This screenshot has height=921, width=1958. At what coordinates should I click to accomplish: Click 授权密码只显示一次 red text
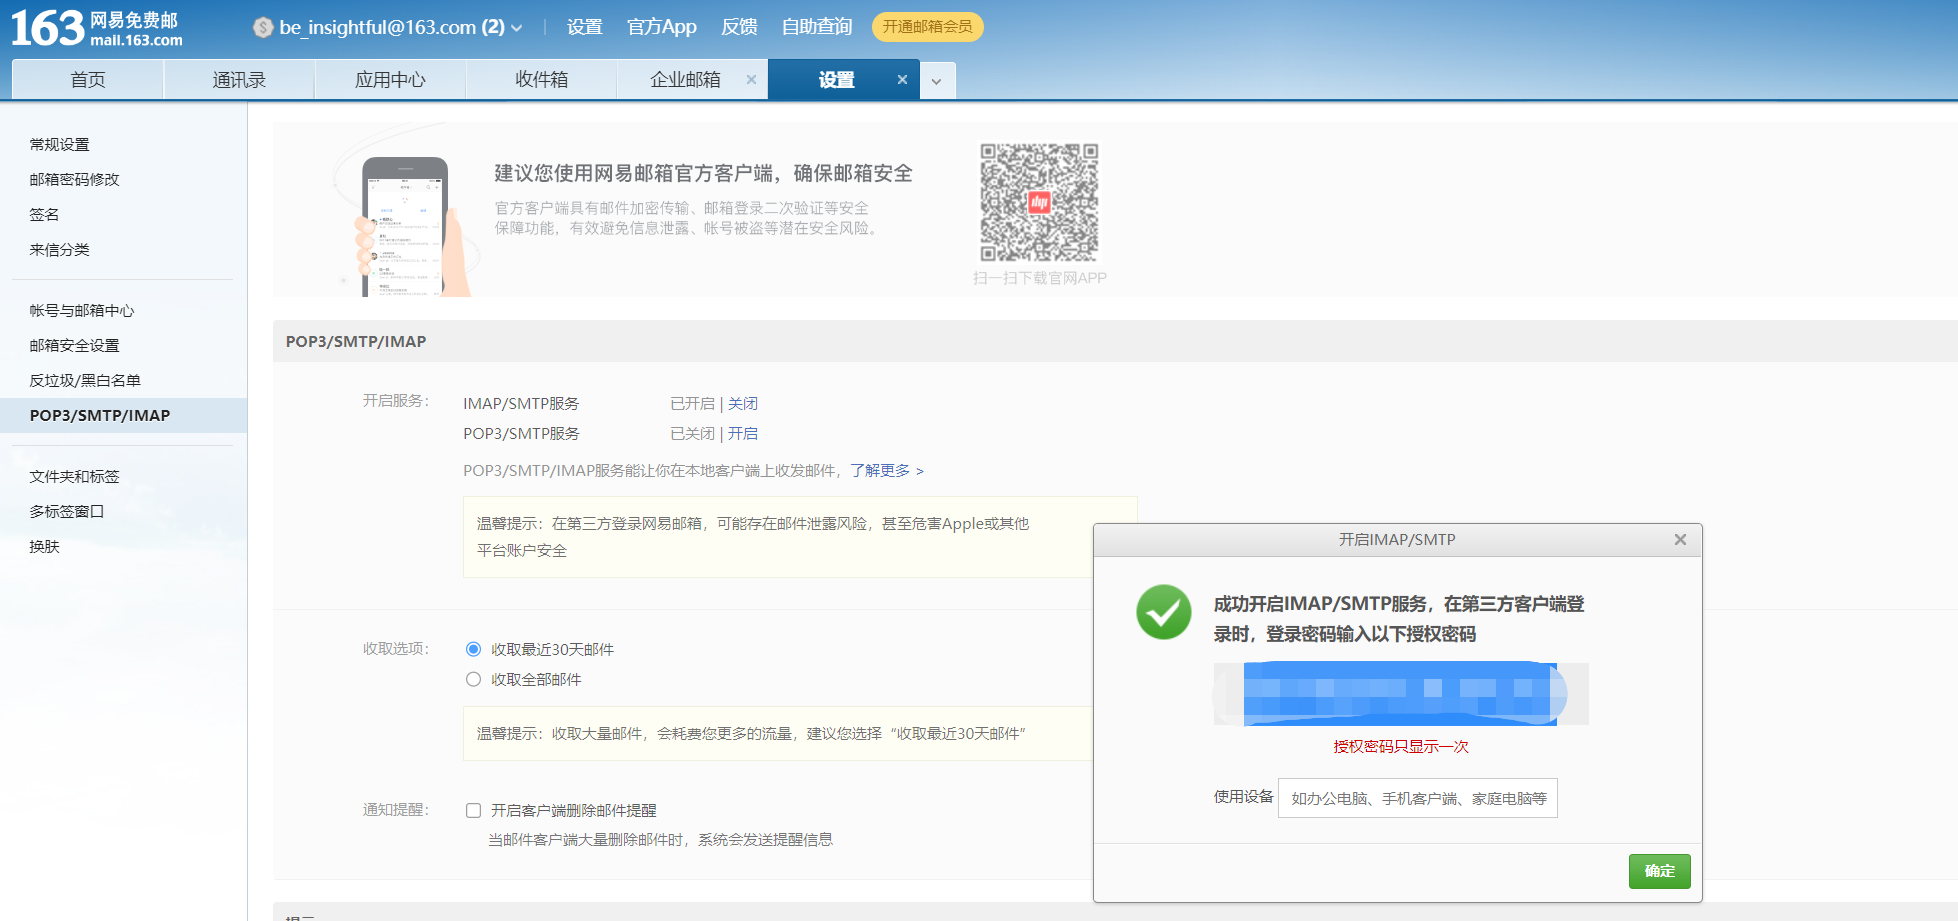click(x=1401, y=746)
